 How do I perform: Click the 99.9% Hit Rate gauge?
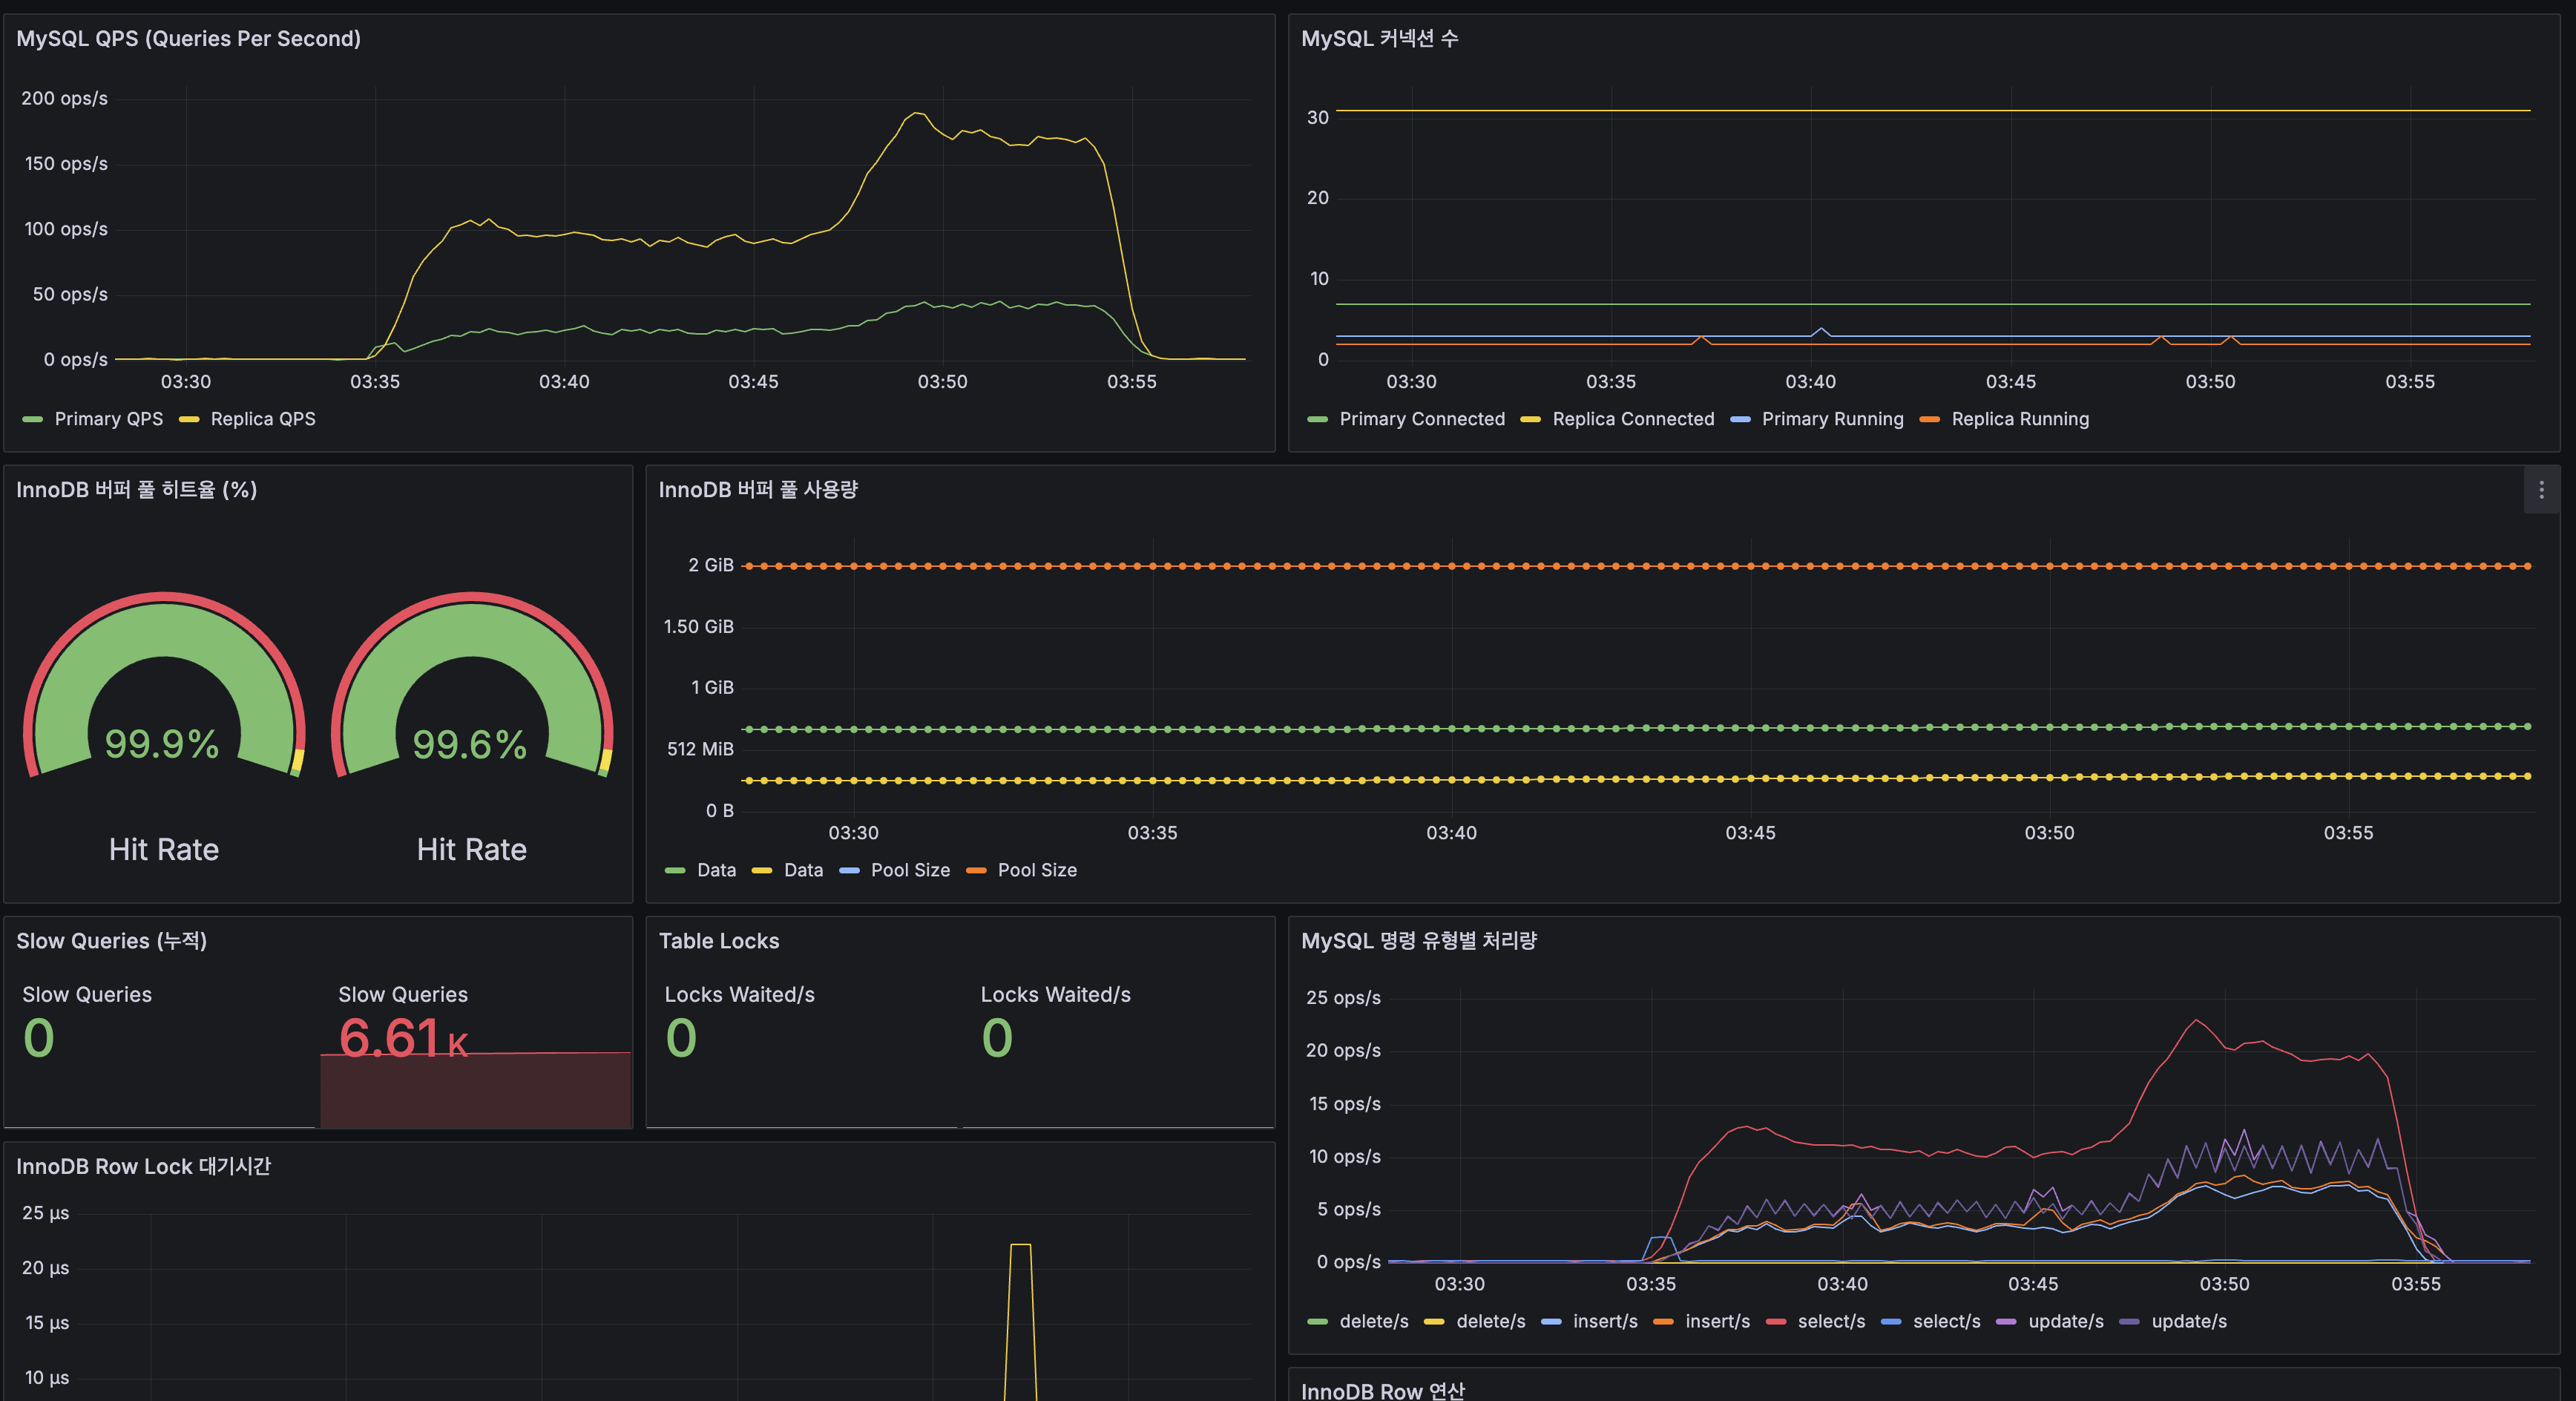click(163, 743)
